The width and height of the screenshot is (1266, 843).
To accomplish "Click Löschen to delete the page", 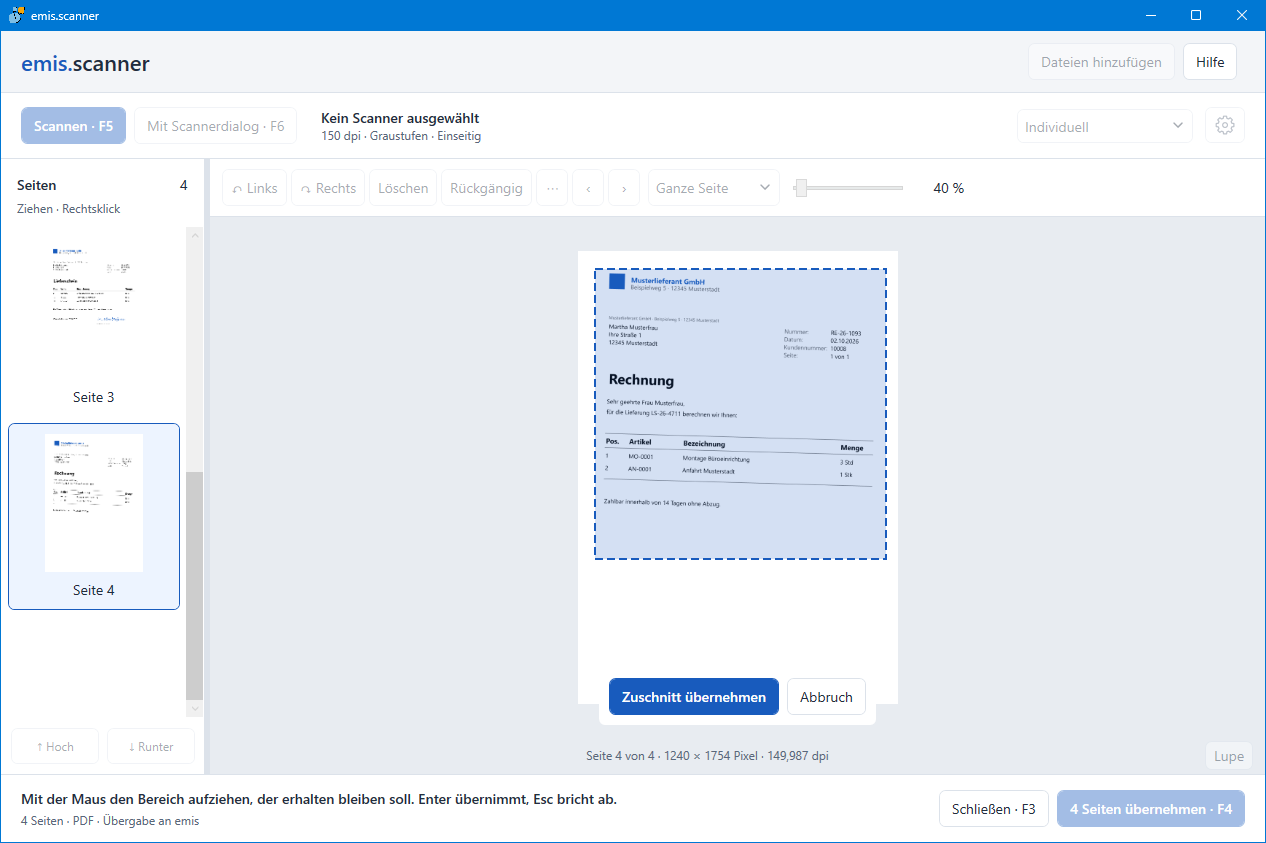I will click(x=403, y=188).
